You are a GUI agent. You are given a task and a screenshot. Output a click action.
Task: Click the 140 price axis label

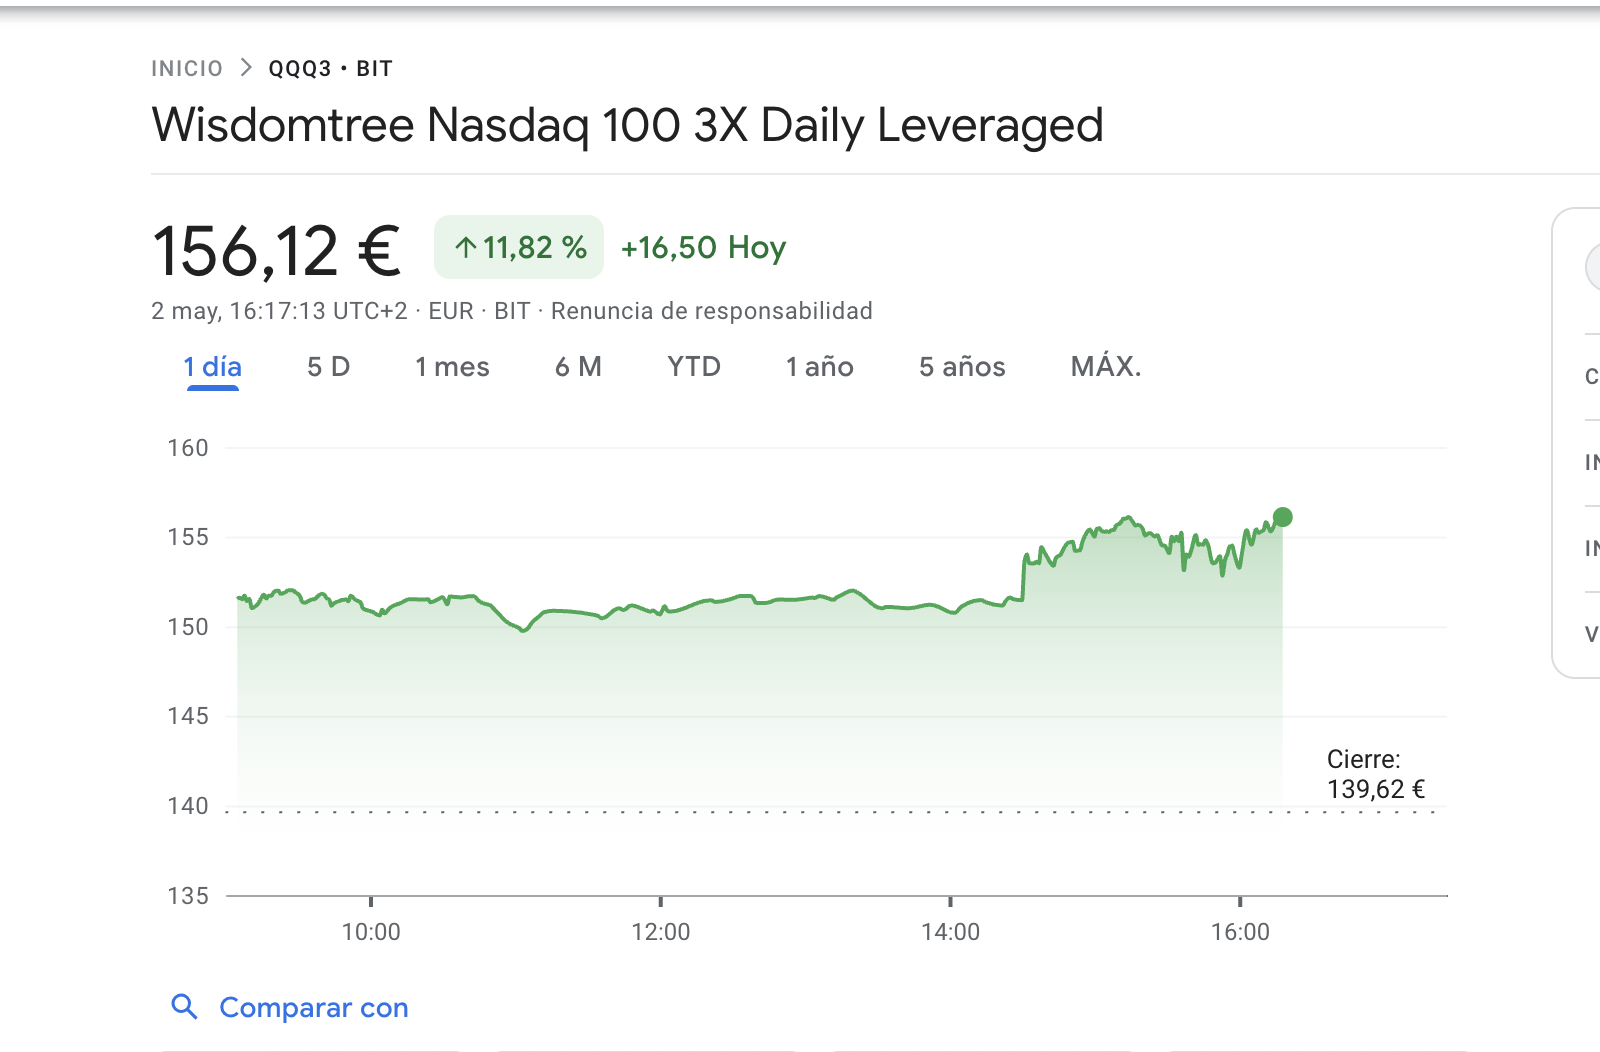click(188, 806)
